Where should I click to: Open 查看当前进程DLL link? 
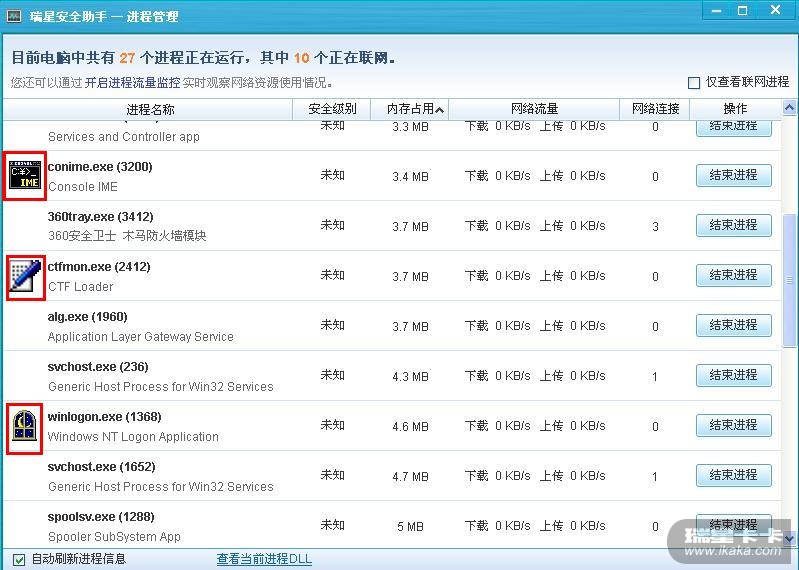[264, 559]
